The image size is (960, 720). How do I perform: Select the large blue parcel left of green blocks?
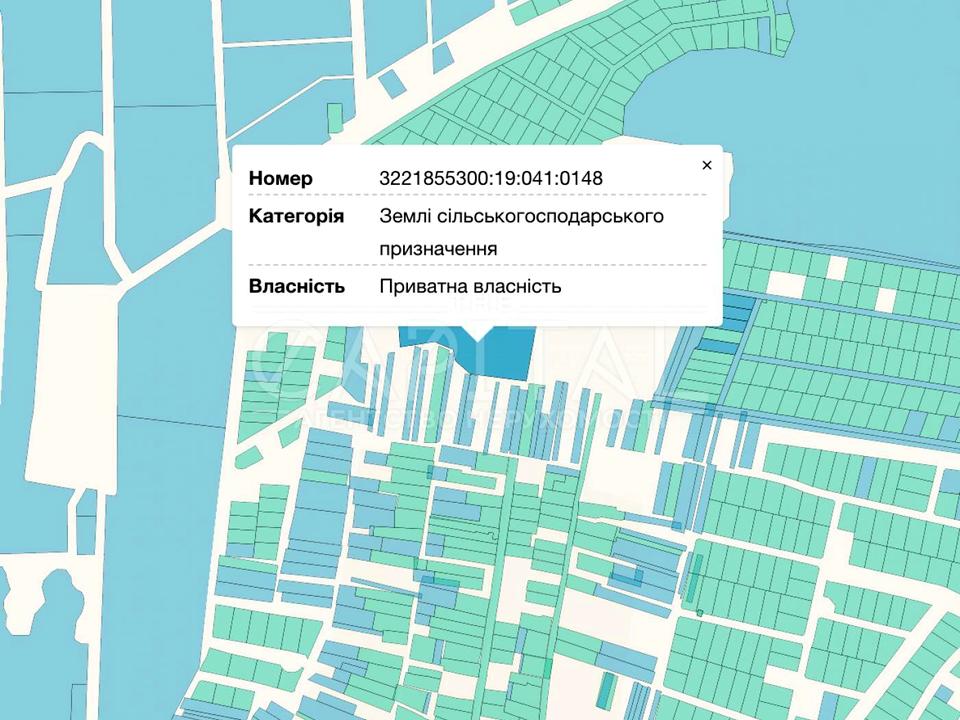point(160,400)
